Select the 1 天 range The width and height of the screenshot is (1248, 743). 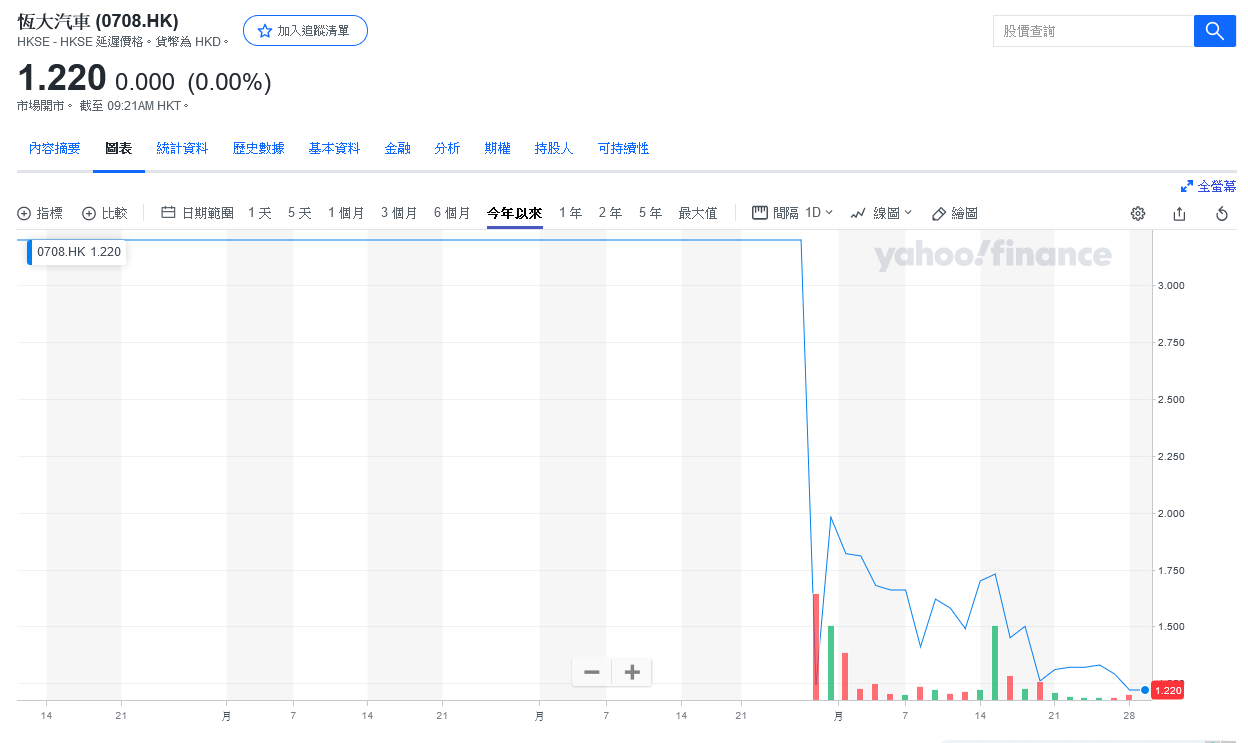click(x=260, y=213)
